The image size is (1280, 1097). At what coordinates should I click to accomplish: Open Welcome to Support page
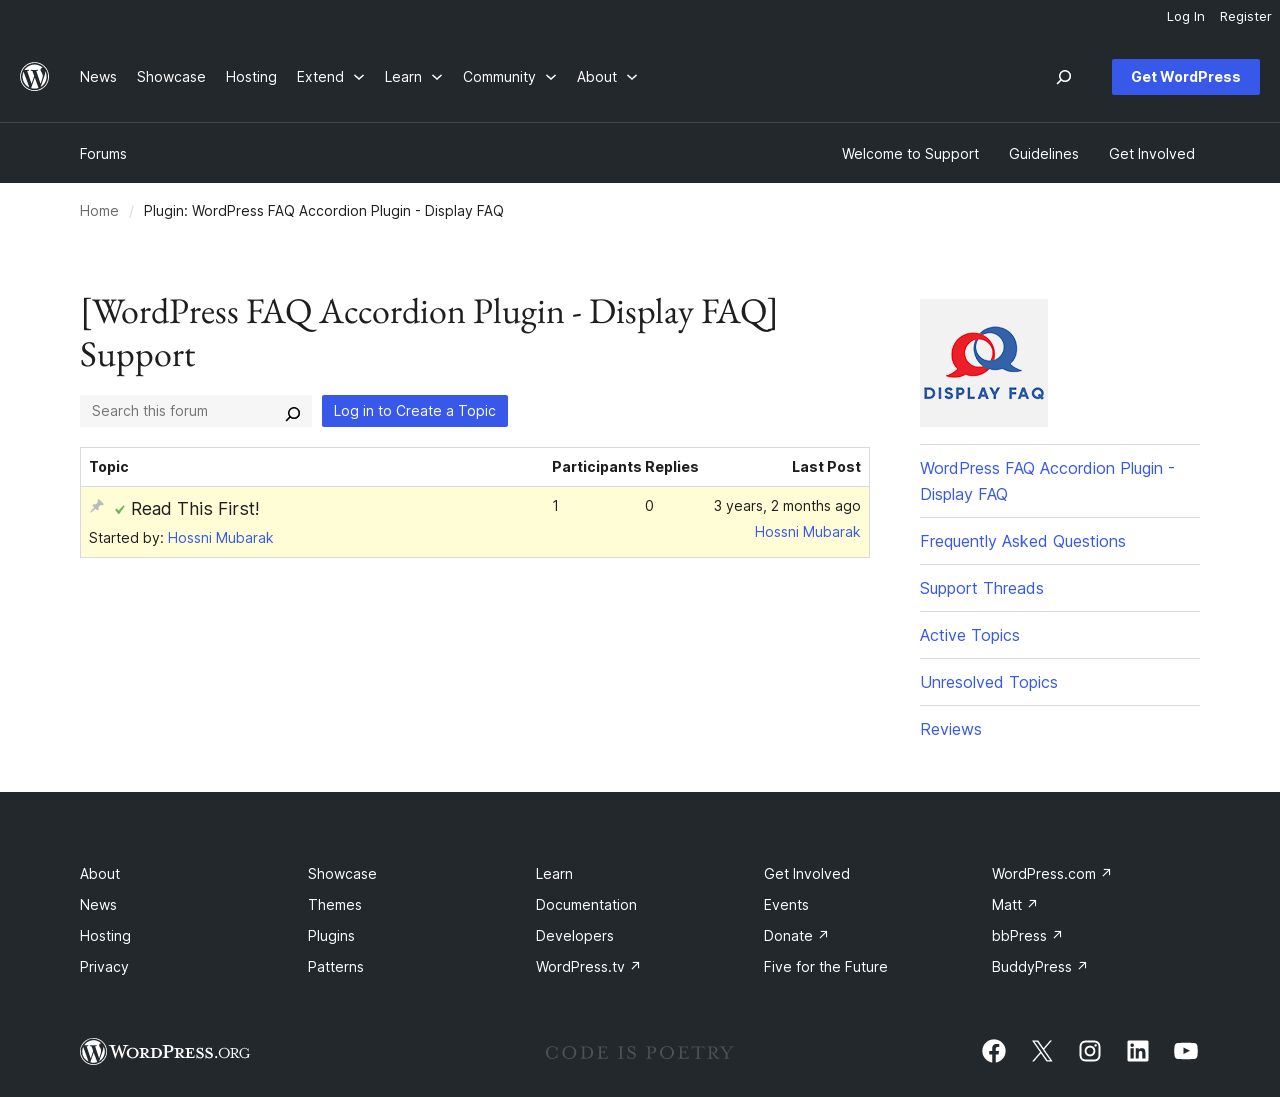coord(910,154)
